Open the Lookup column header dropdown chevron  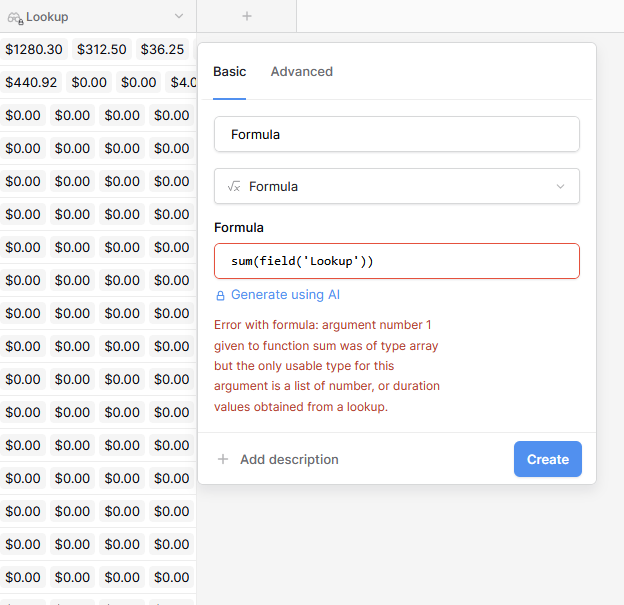pyautogui.click(x=179, y=17)
